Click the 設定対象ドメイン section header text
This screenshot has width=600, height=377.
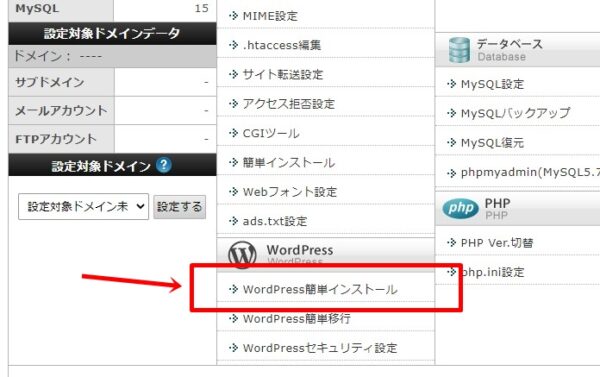[101, 166]
